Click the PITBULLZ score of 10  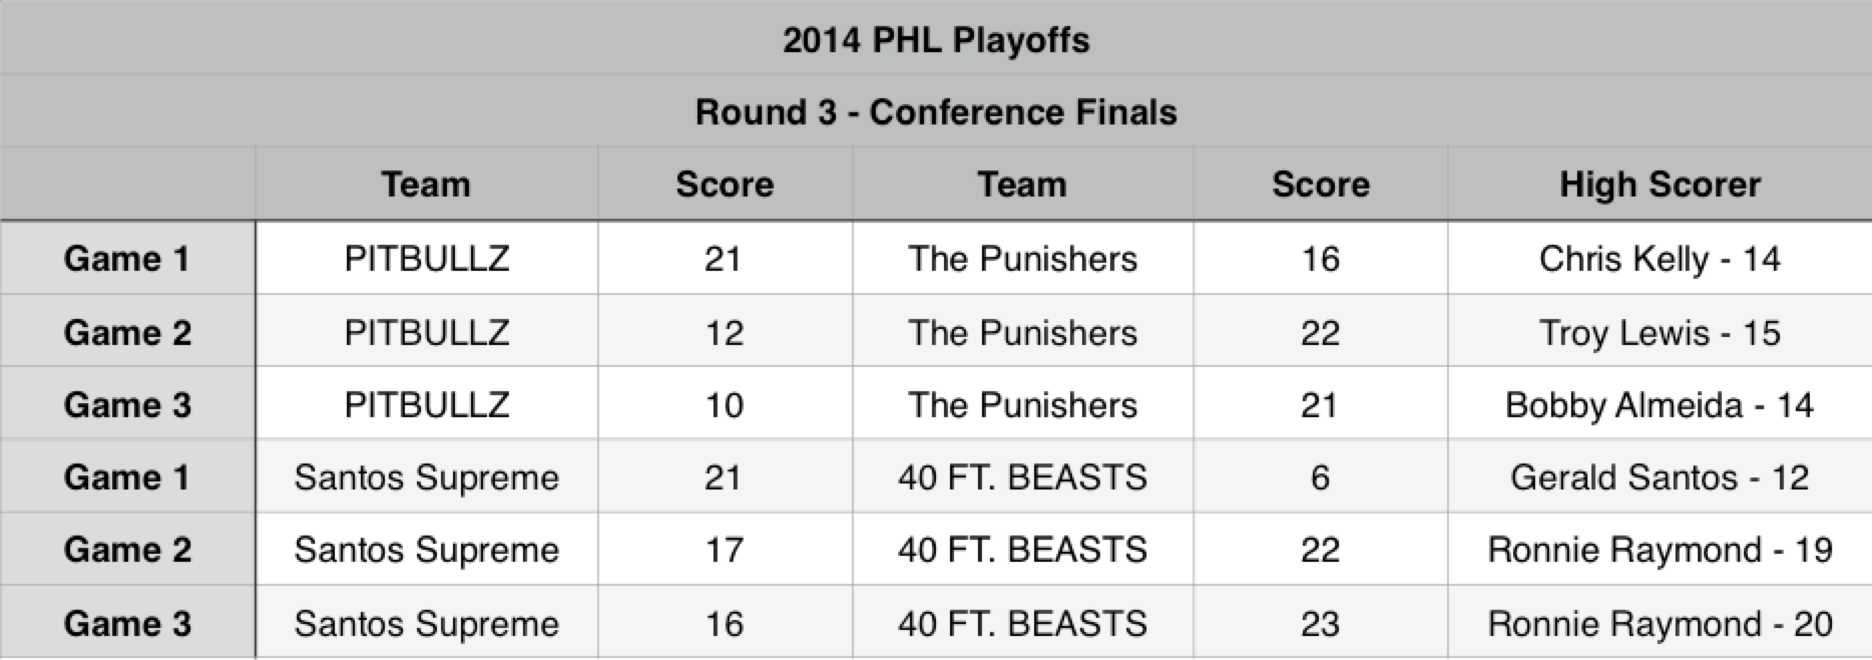pyautogui.click(x=724, y=405)
